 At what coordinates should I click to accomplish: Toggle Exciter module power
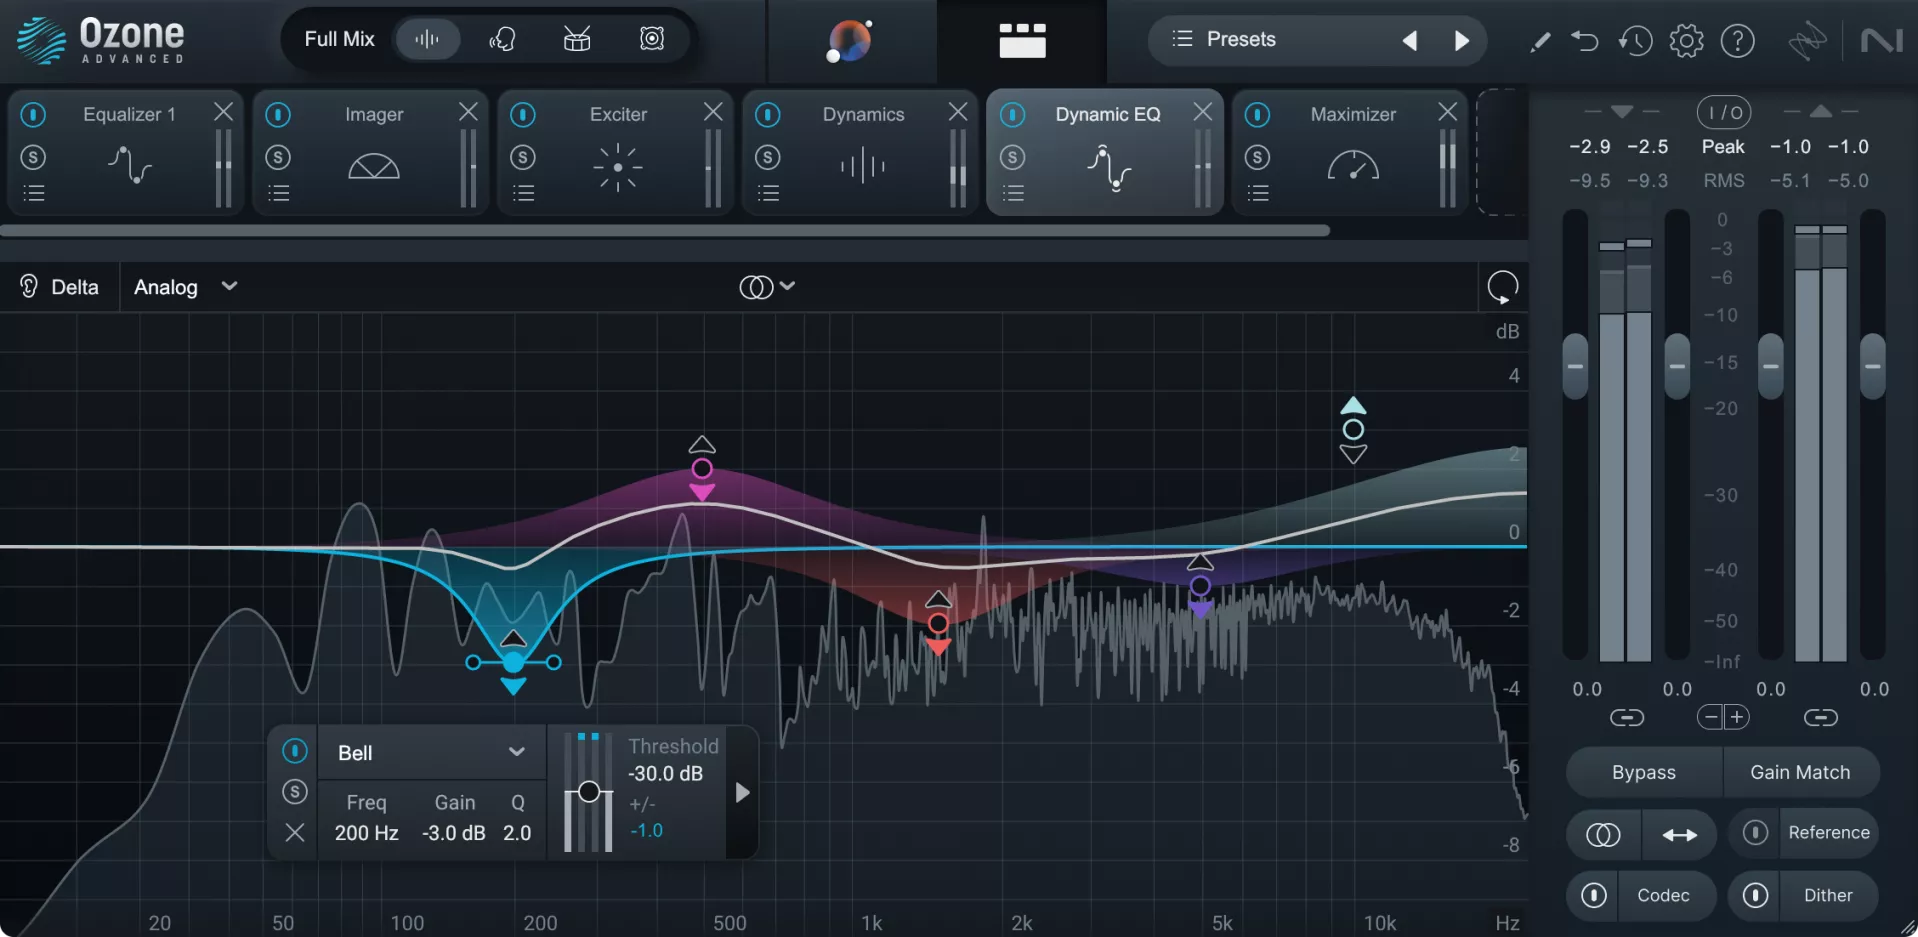click(x=523, y=115)
